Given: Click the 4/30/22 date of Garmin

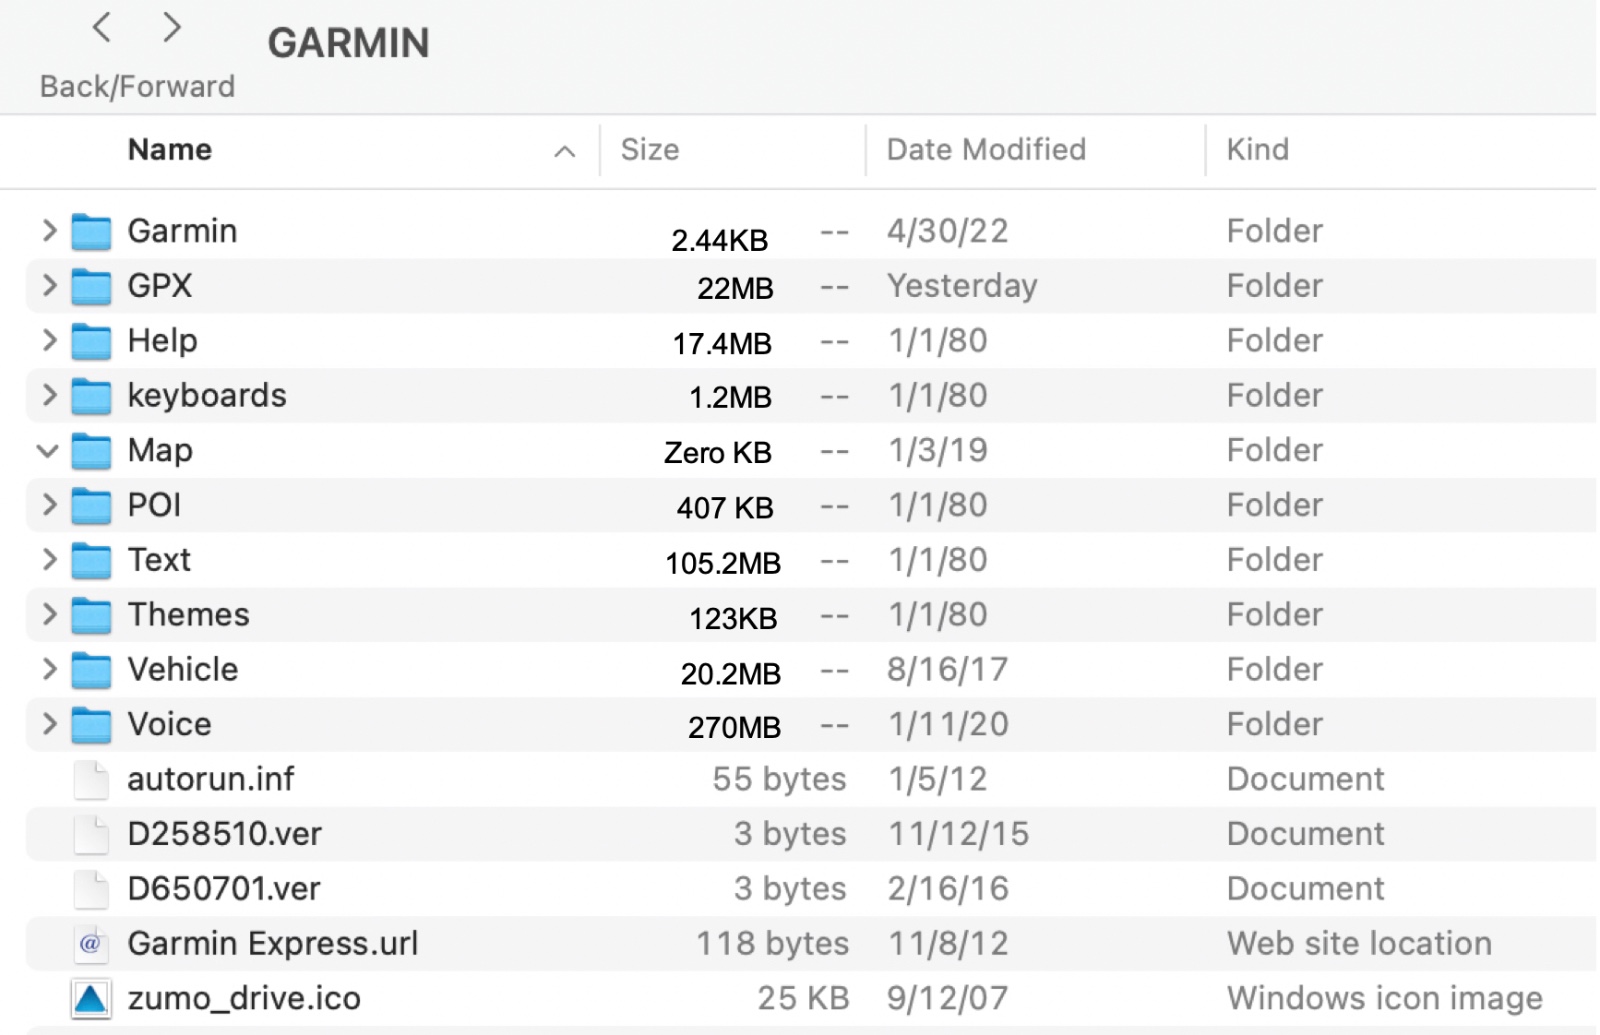Looking at the screenshot, I should 948,231.
